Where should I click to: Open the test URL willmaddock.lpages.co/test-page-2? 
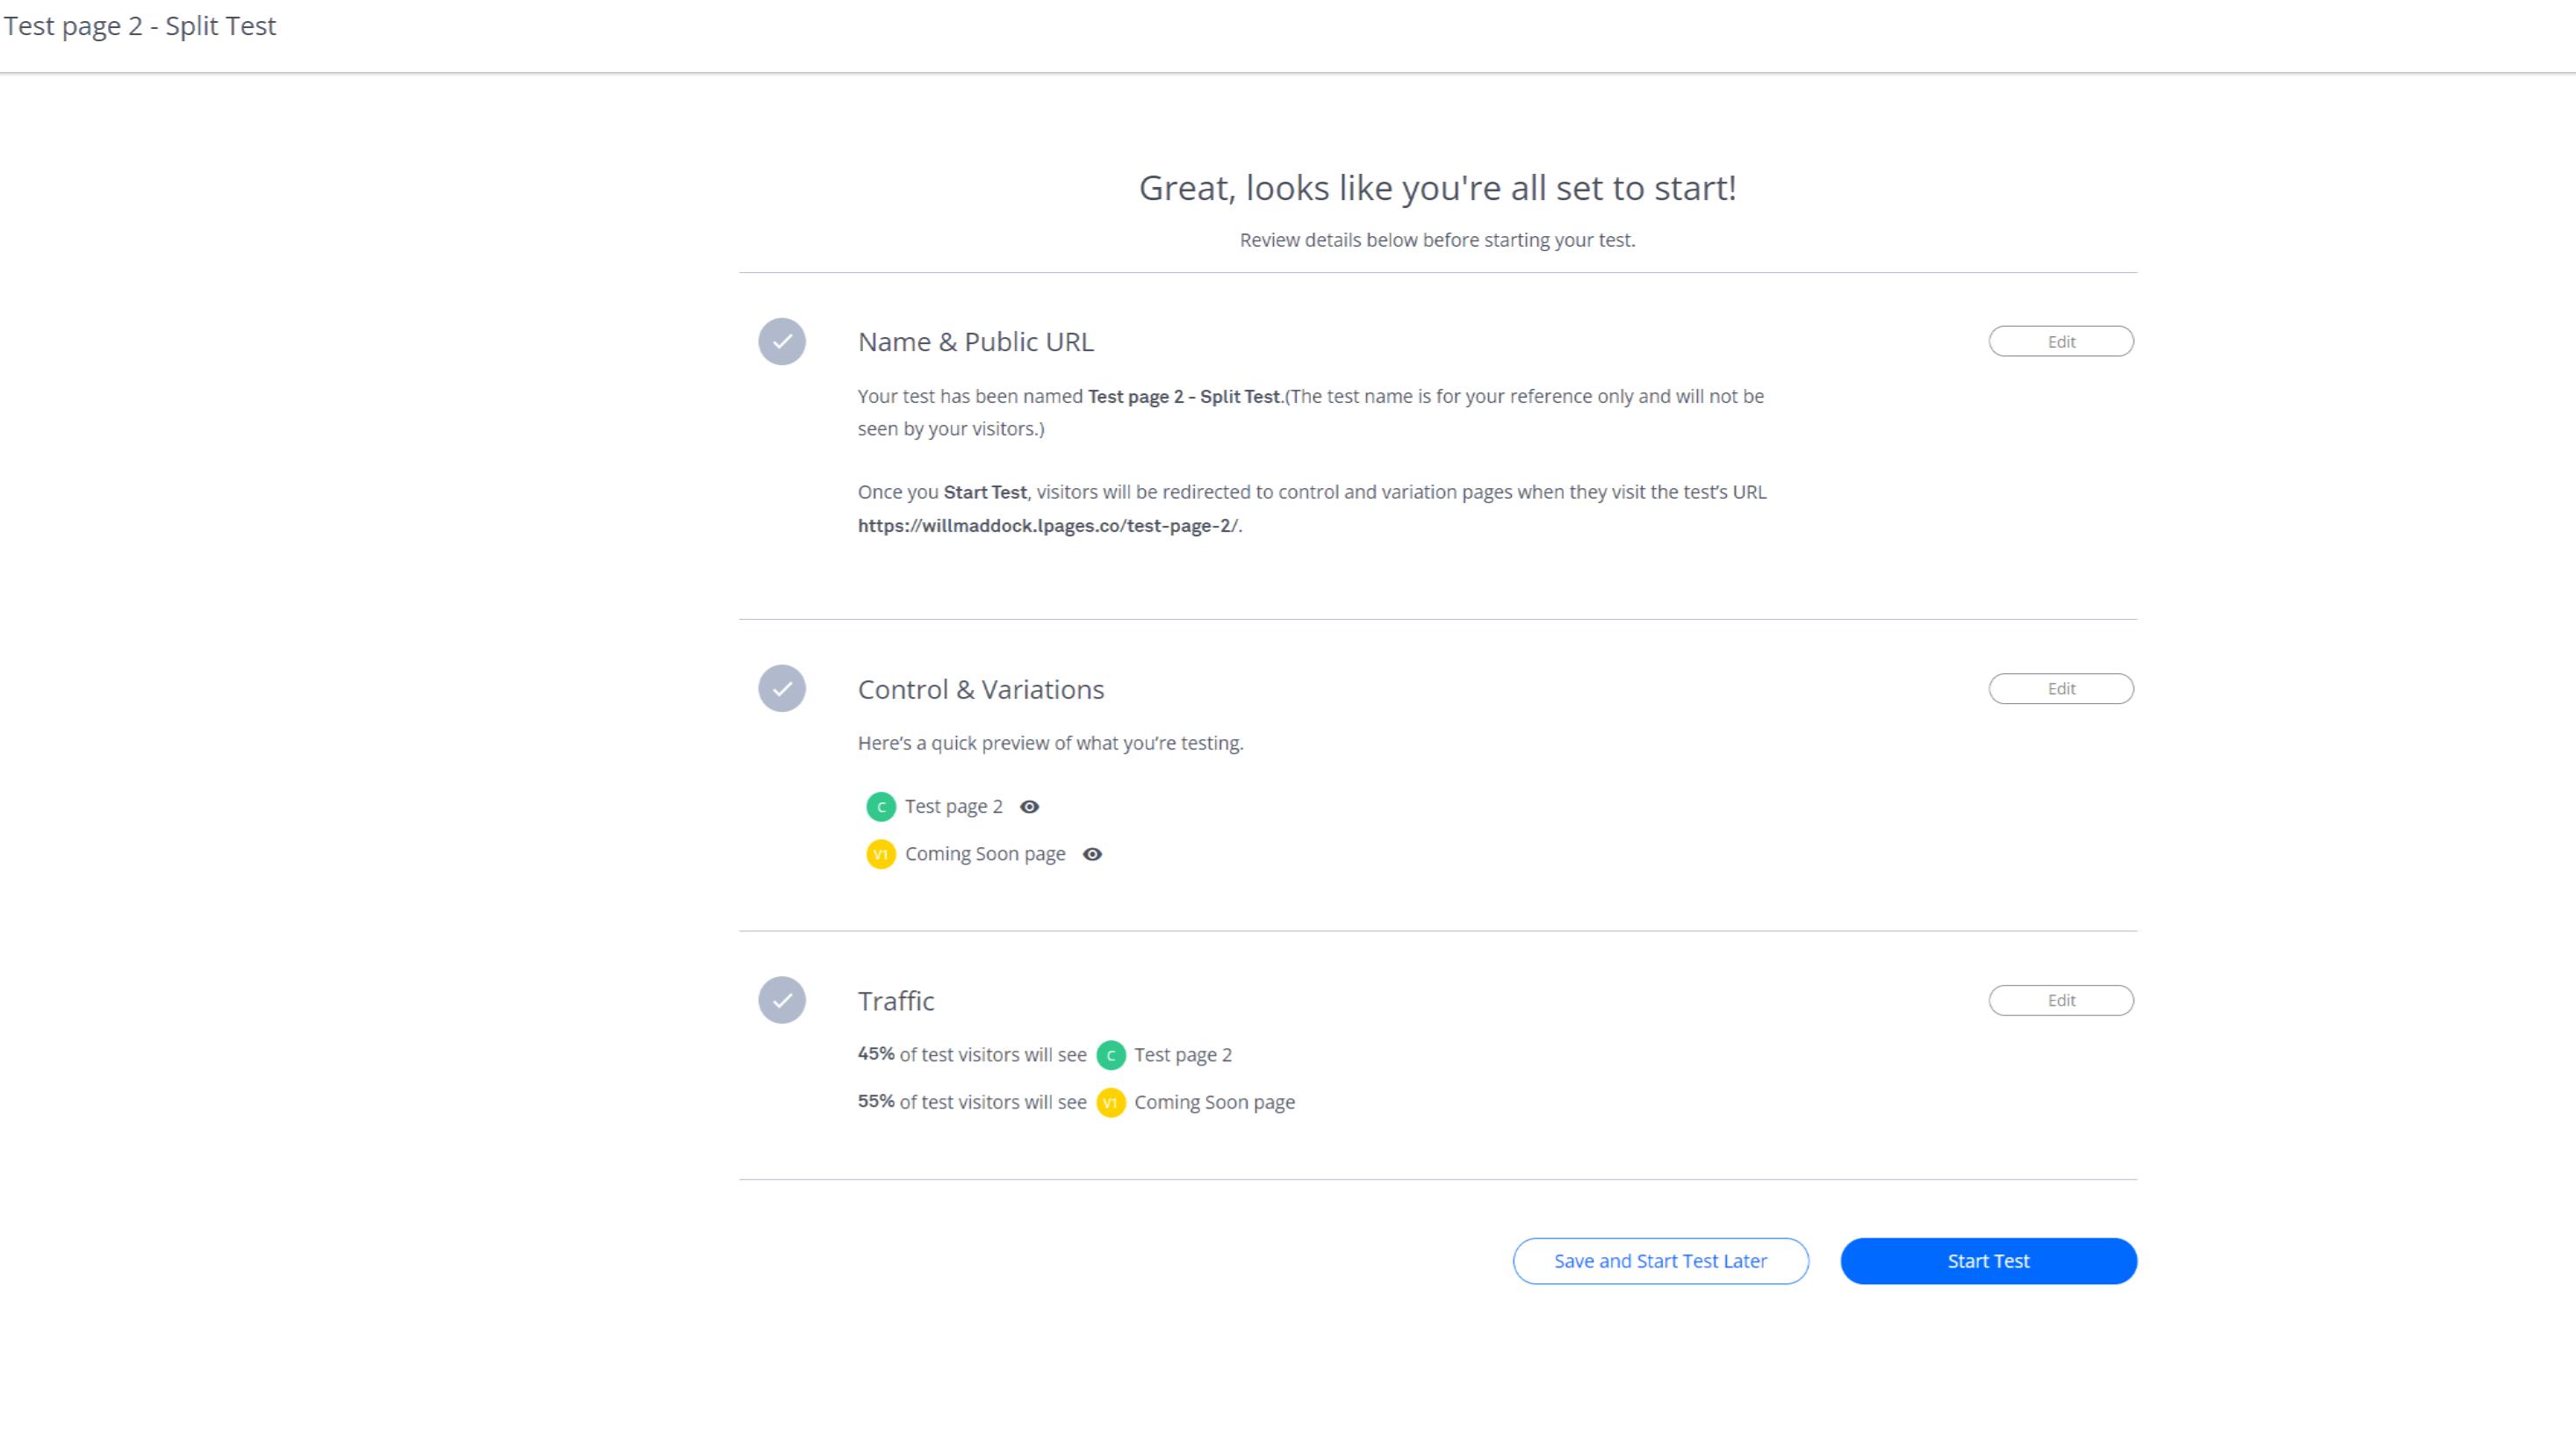tap(1047, 526)
